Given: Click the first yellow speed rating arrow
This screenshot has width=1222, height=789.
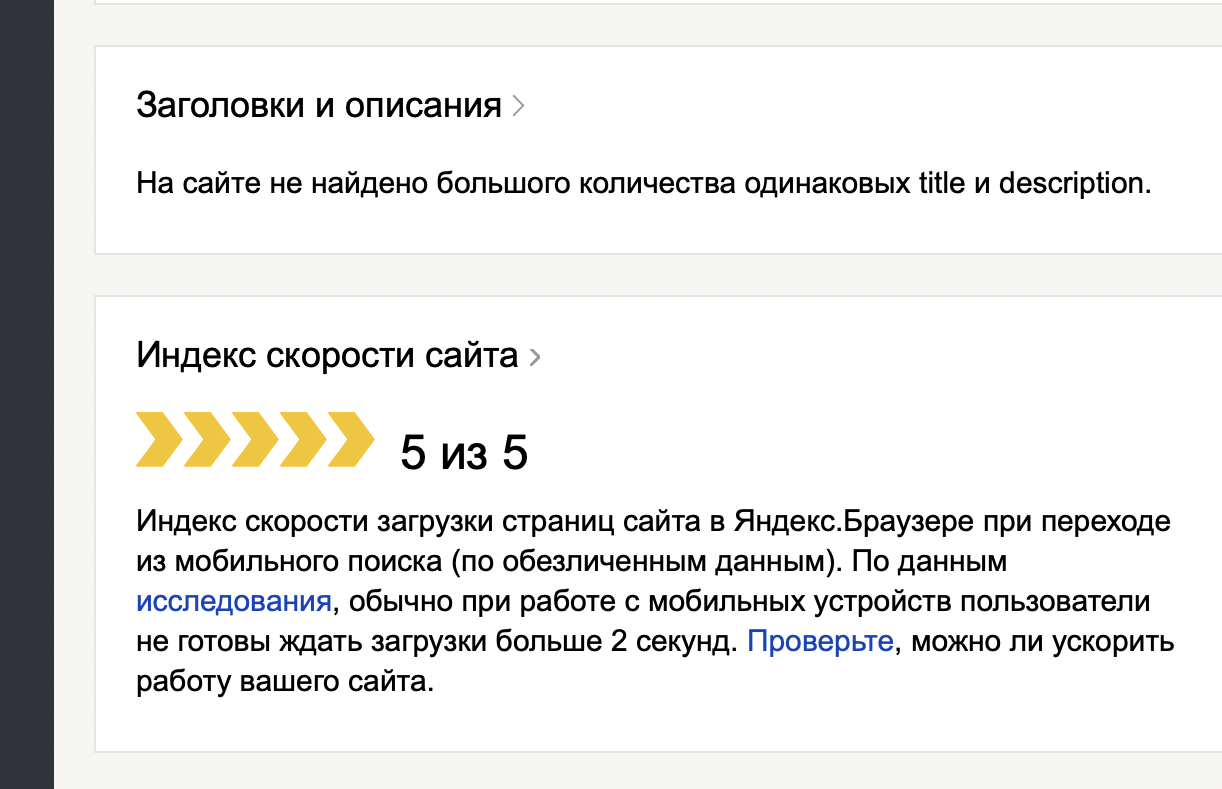Looking at the screenshot, I should [159, 439].
